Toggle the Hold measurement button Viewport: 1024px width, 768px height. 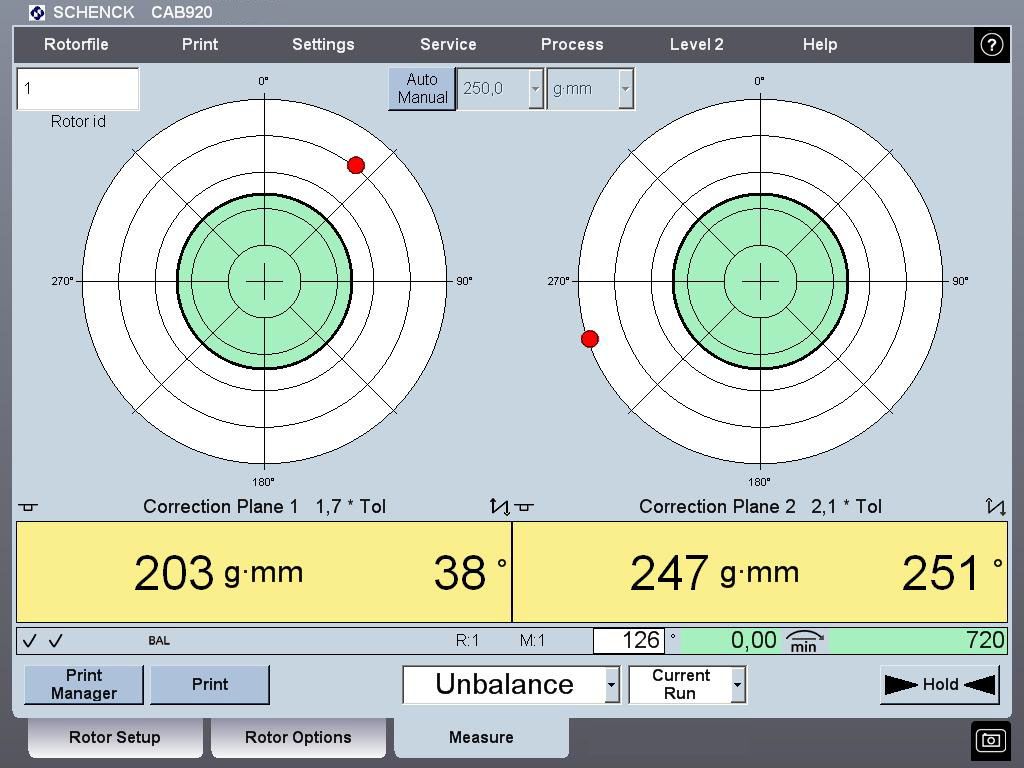pos(939,685)
